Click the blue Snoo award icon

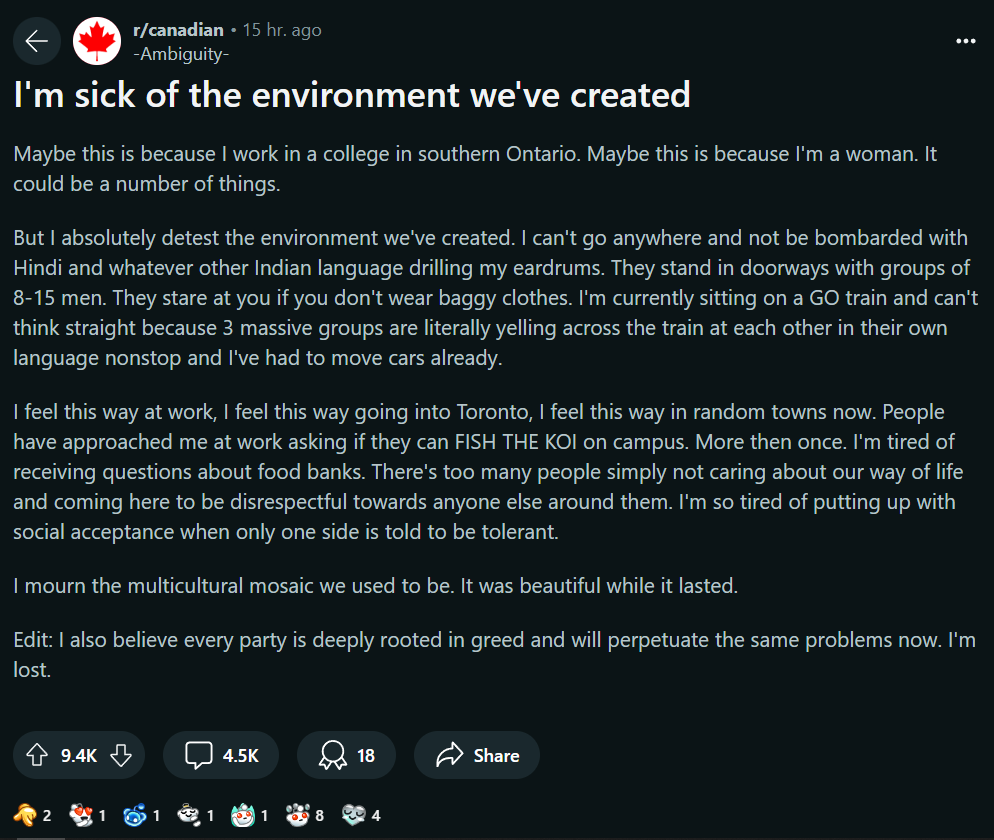pyautogui.click(x=134, y=815)
